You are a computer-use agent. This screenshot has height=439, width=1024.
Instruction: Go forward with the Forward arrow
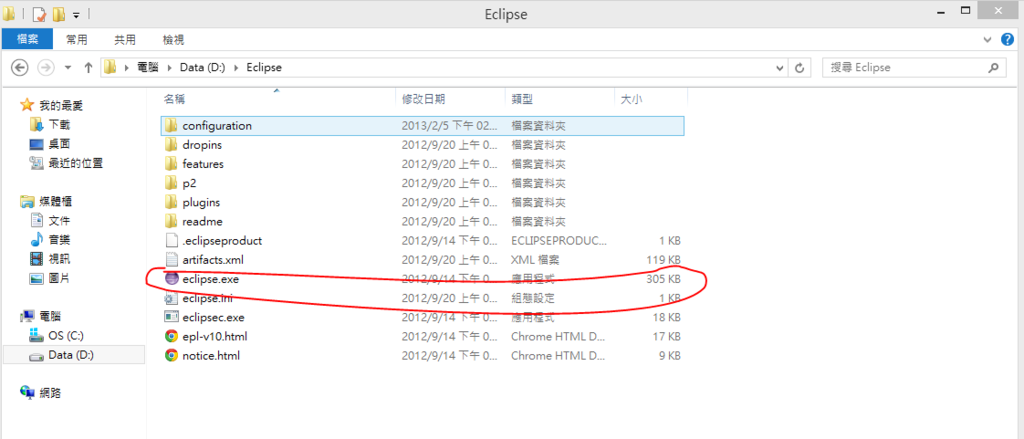[46, 67]
